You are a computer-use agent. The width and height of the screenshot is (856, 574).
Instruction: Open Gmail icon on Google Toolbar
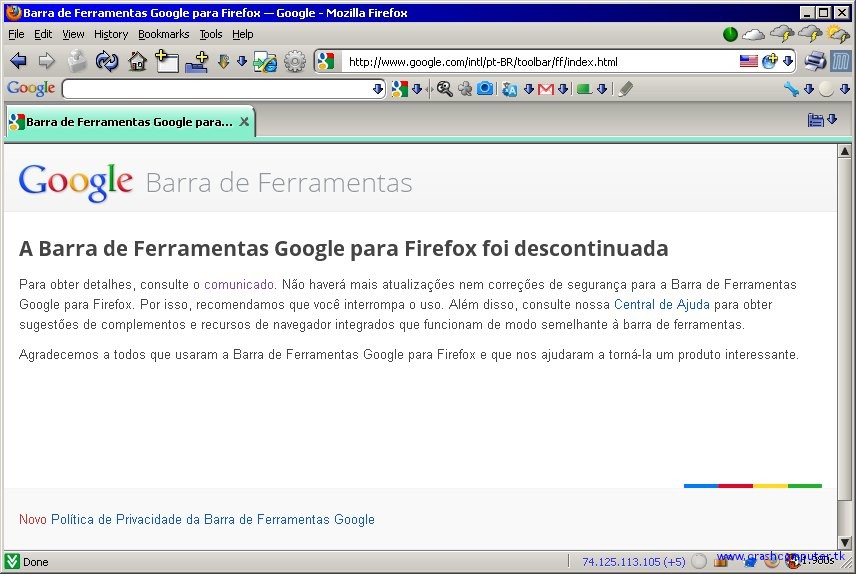pos(546,89)
